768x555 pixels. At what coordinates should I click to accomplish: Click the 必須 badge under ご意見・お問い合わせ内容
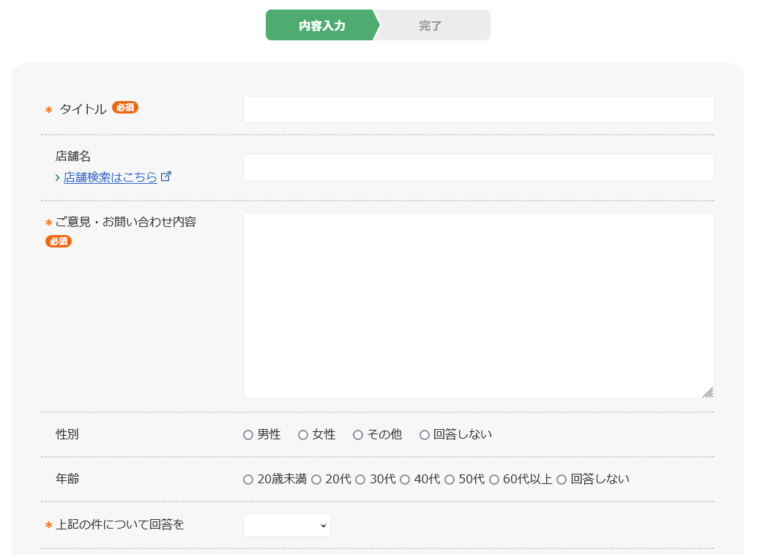coord(59,241)
